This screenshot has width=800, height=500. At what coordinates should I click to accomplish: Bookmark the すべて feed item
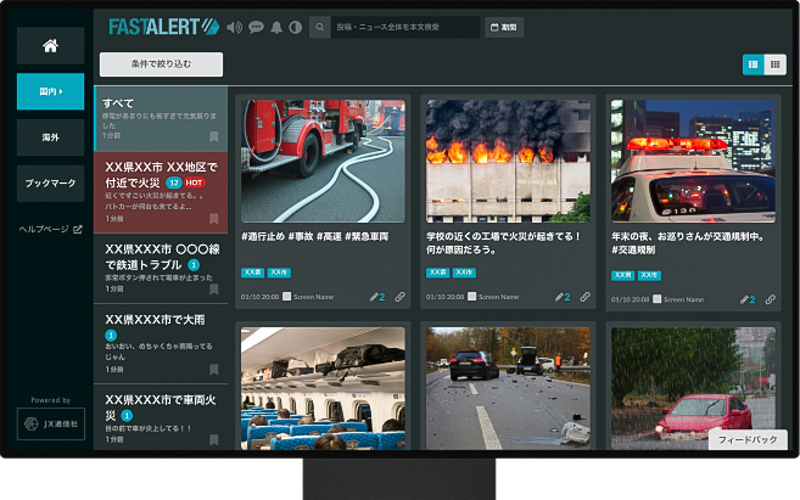(214, 136)
